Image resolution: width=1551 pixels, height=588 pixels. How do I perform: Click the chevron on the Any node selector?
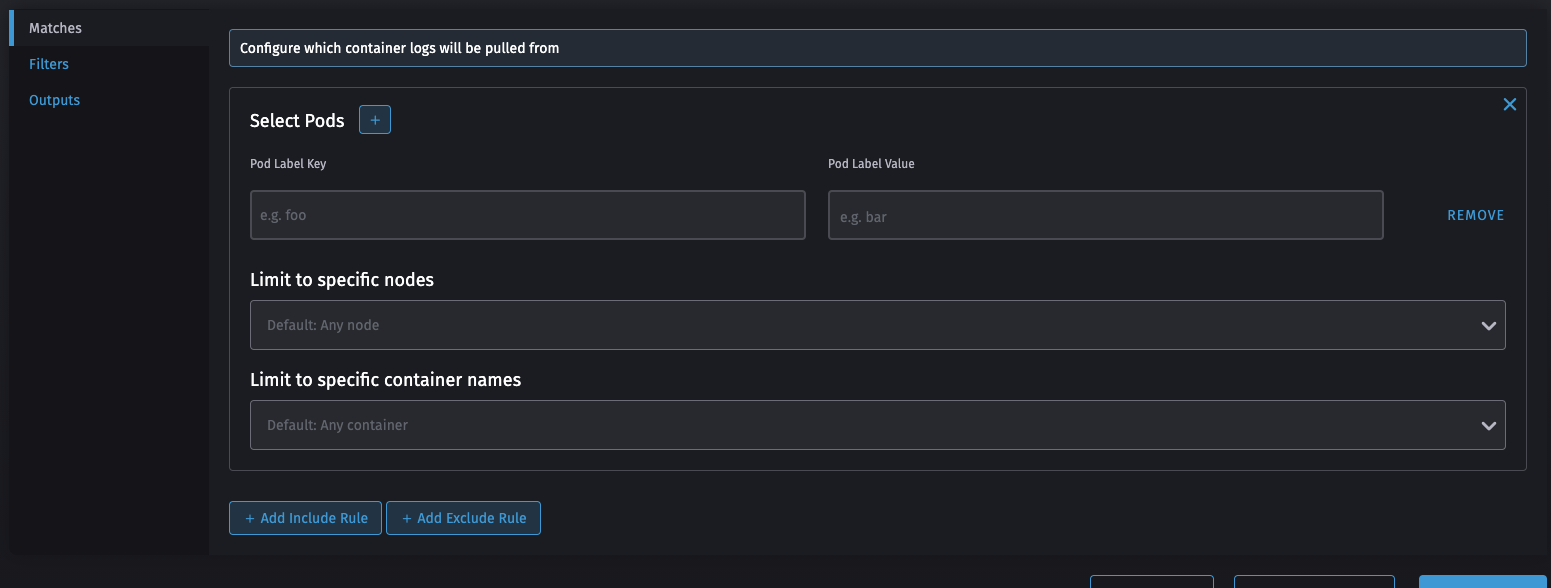click(x=1488, y=325)
